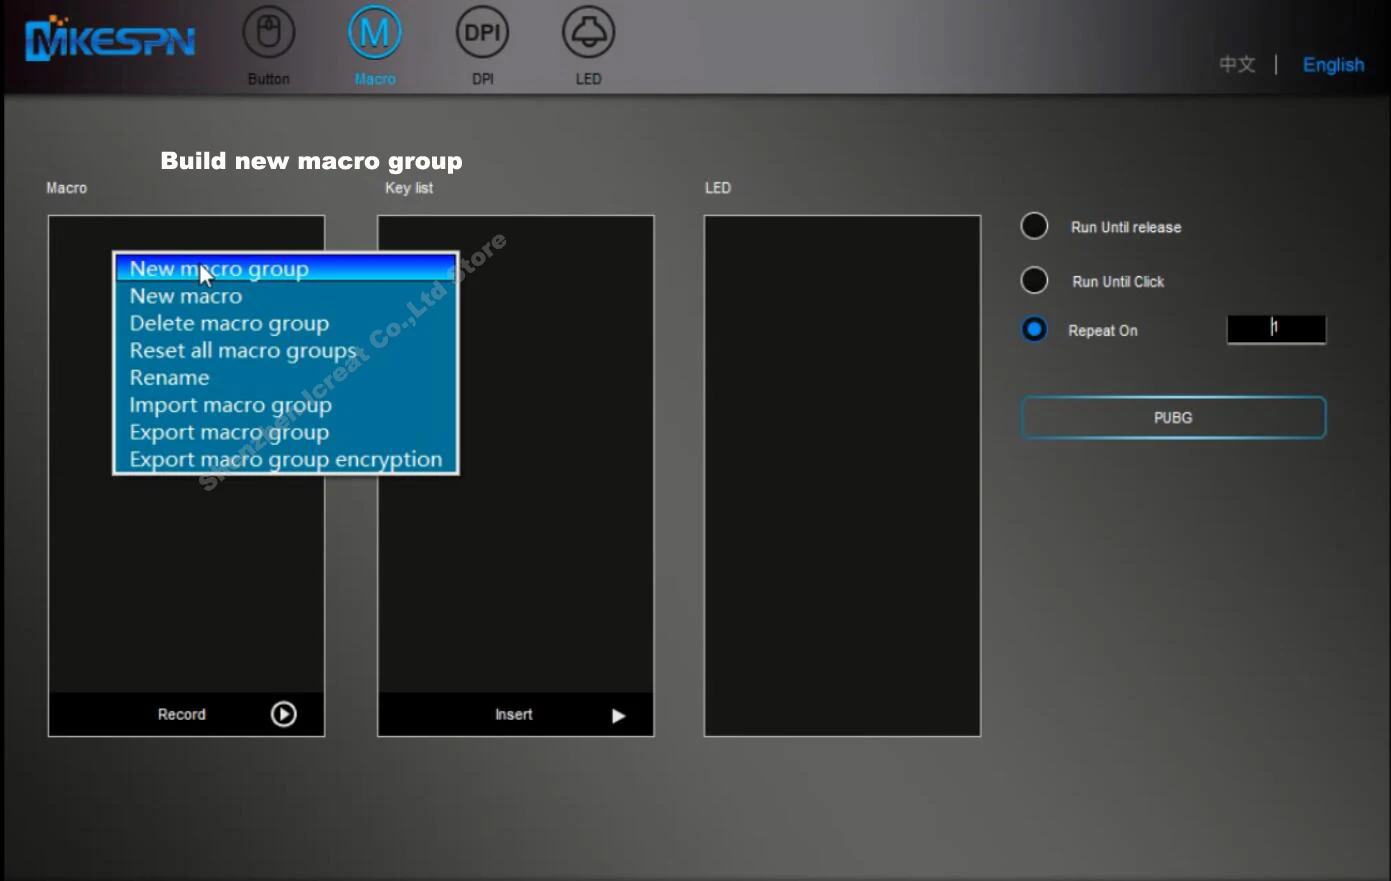1391x881 pixels.
Task: Open the LED lighting bell icon
Action: pos(588,33)
